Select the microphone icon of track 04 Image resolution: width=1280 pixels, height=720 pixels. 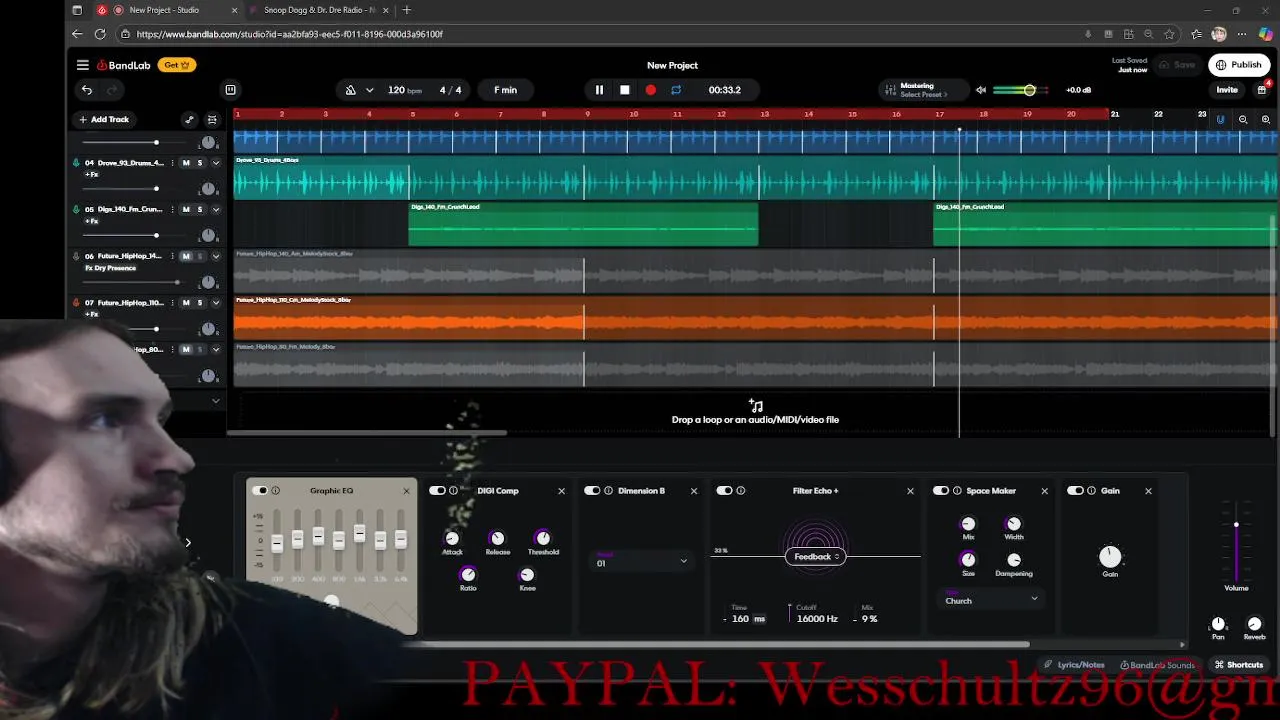coord(76,163)
